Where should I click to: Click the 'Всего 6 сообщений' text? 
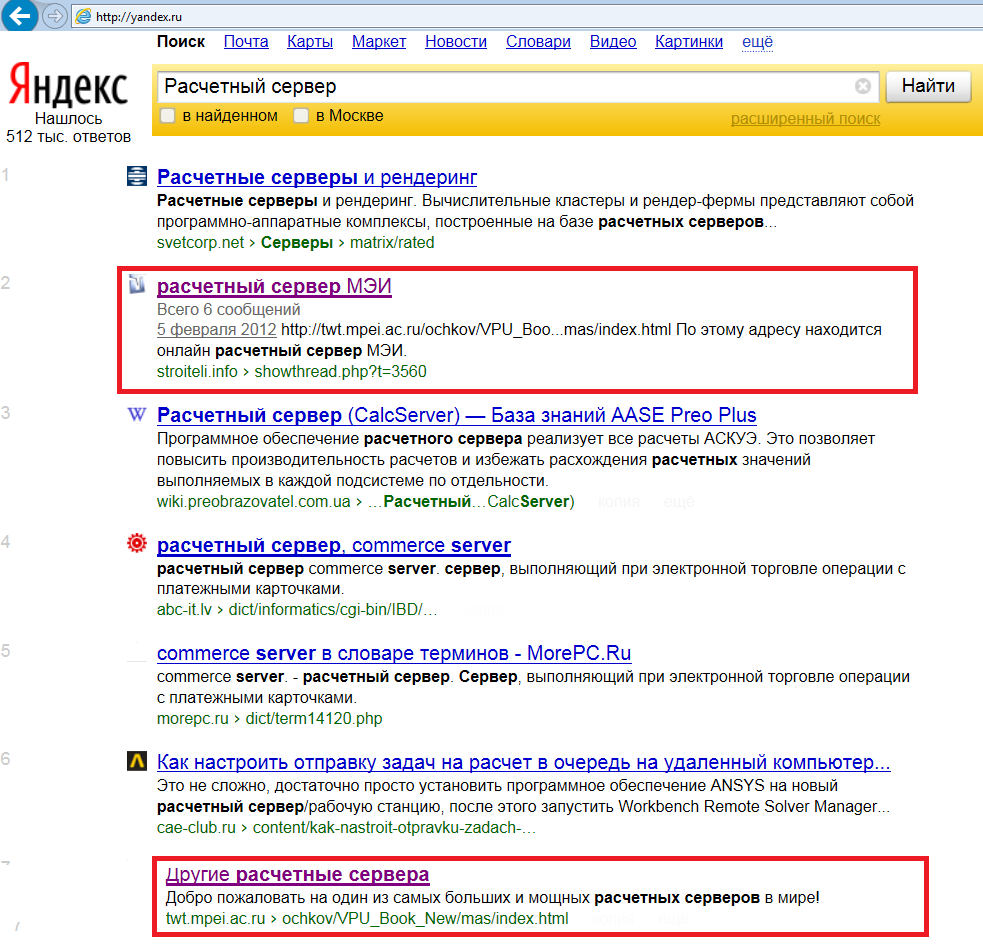pyautogui.click(x=228, y=309)
